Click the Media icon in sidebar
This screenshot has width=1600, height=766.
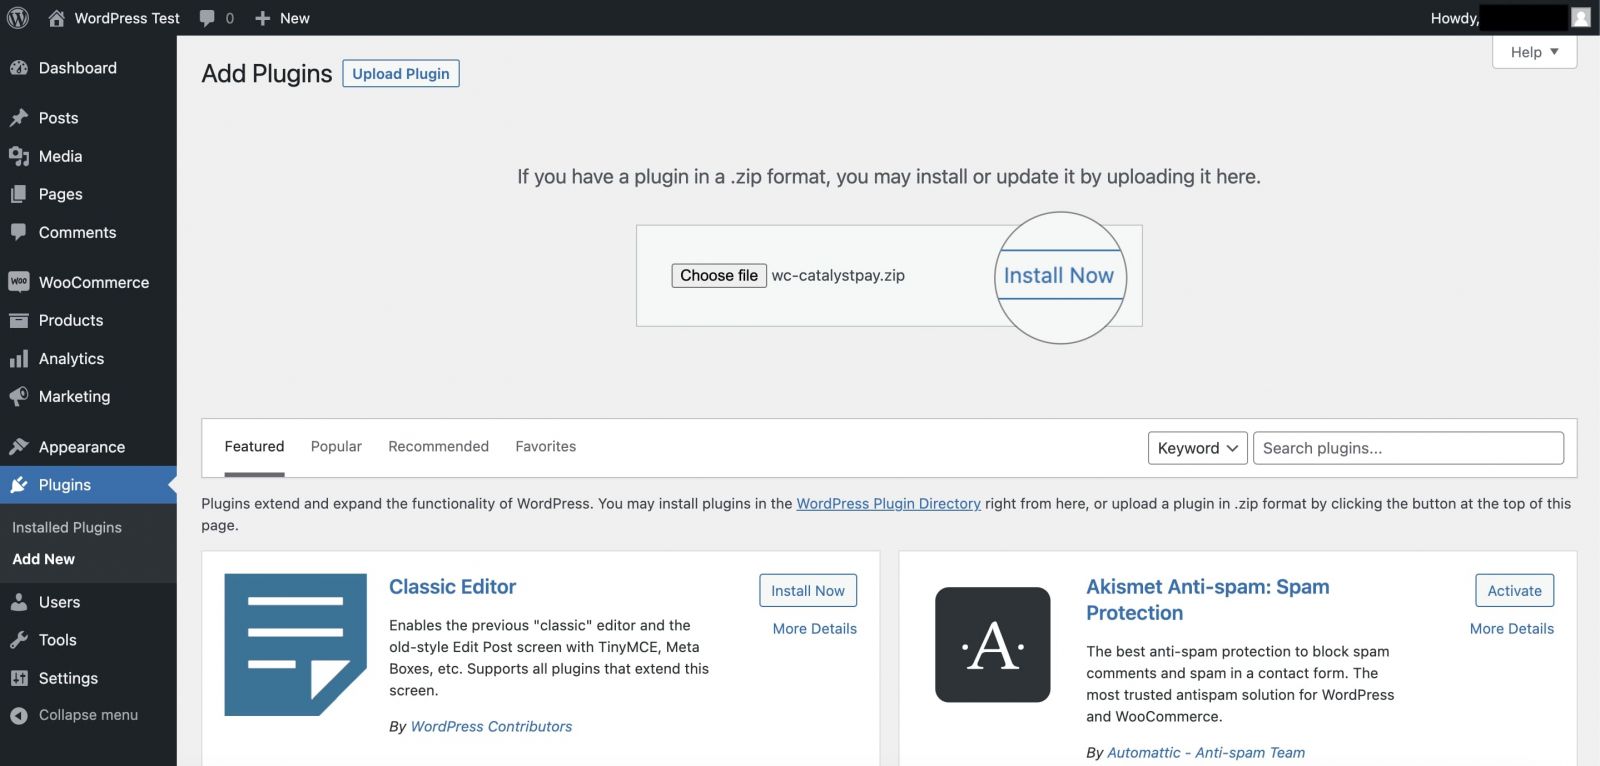pyautogui.click(x=18, y=156)
